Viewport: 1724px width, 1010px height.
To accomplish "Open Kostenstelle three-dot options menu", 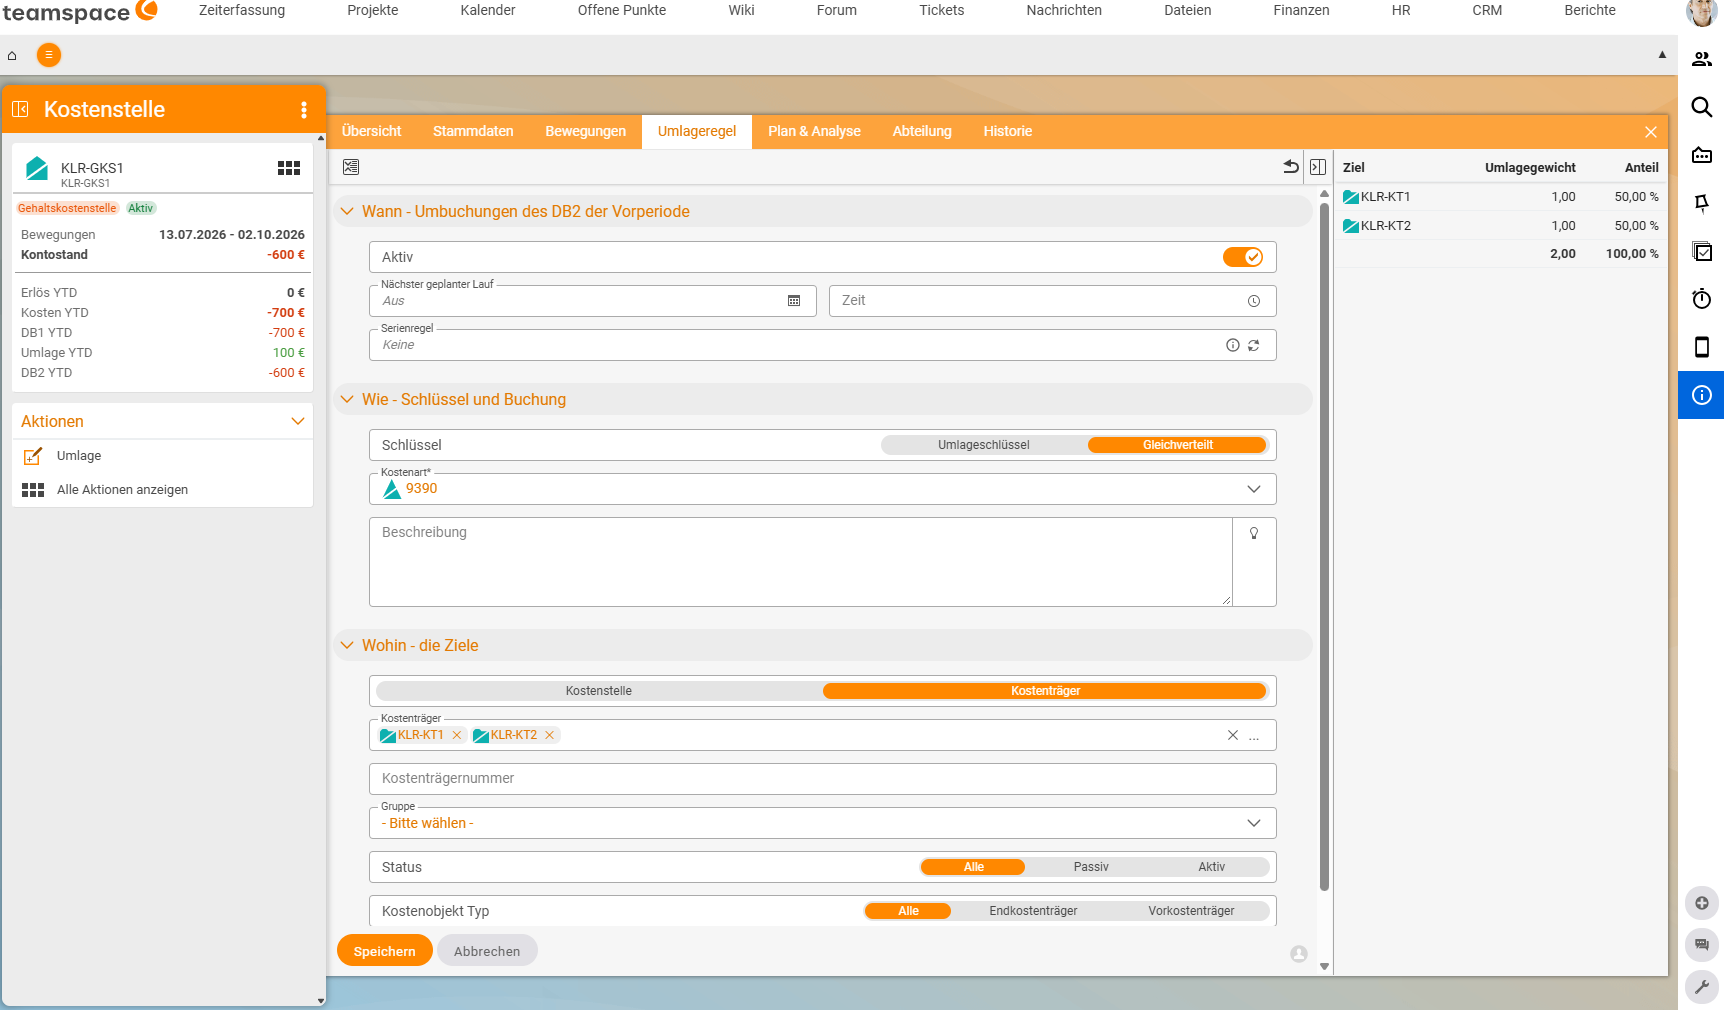I will tap(304, 110).
